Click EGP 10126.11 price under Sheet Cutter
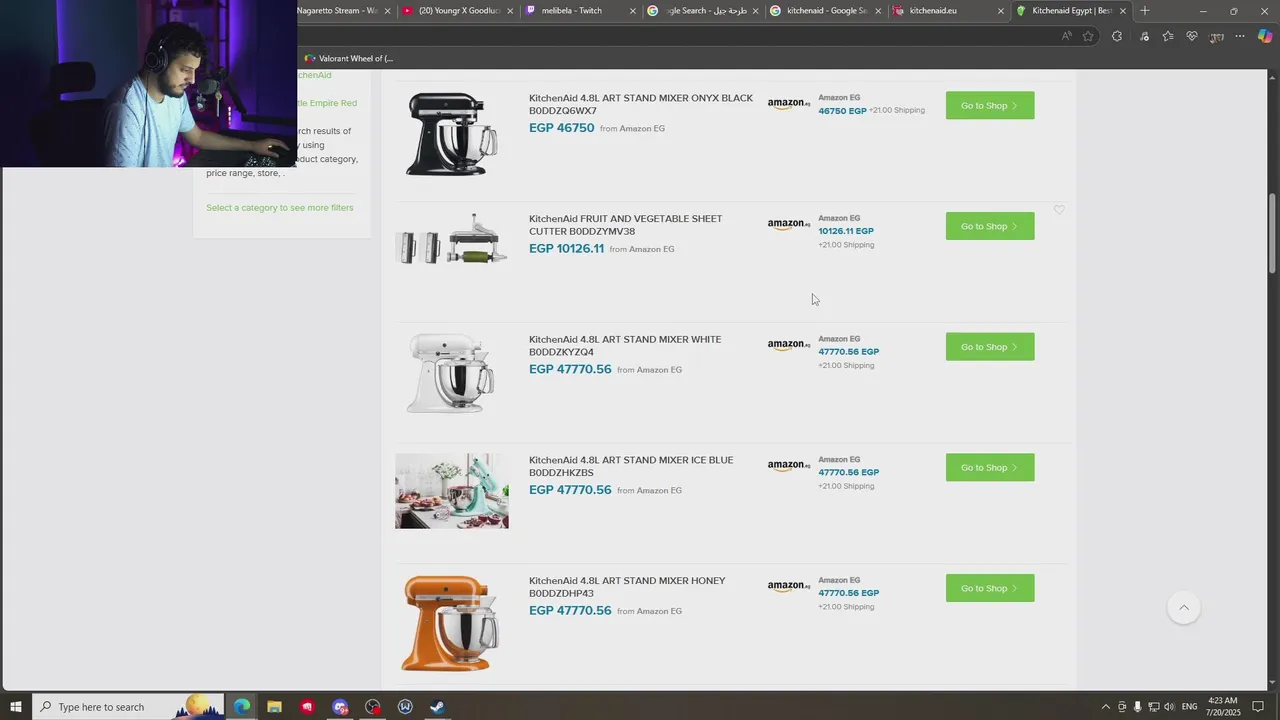Viewport: 1280px width, 720px height. tap(566, 249)
